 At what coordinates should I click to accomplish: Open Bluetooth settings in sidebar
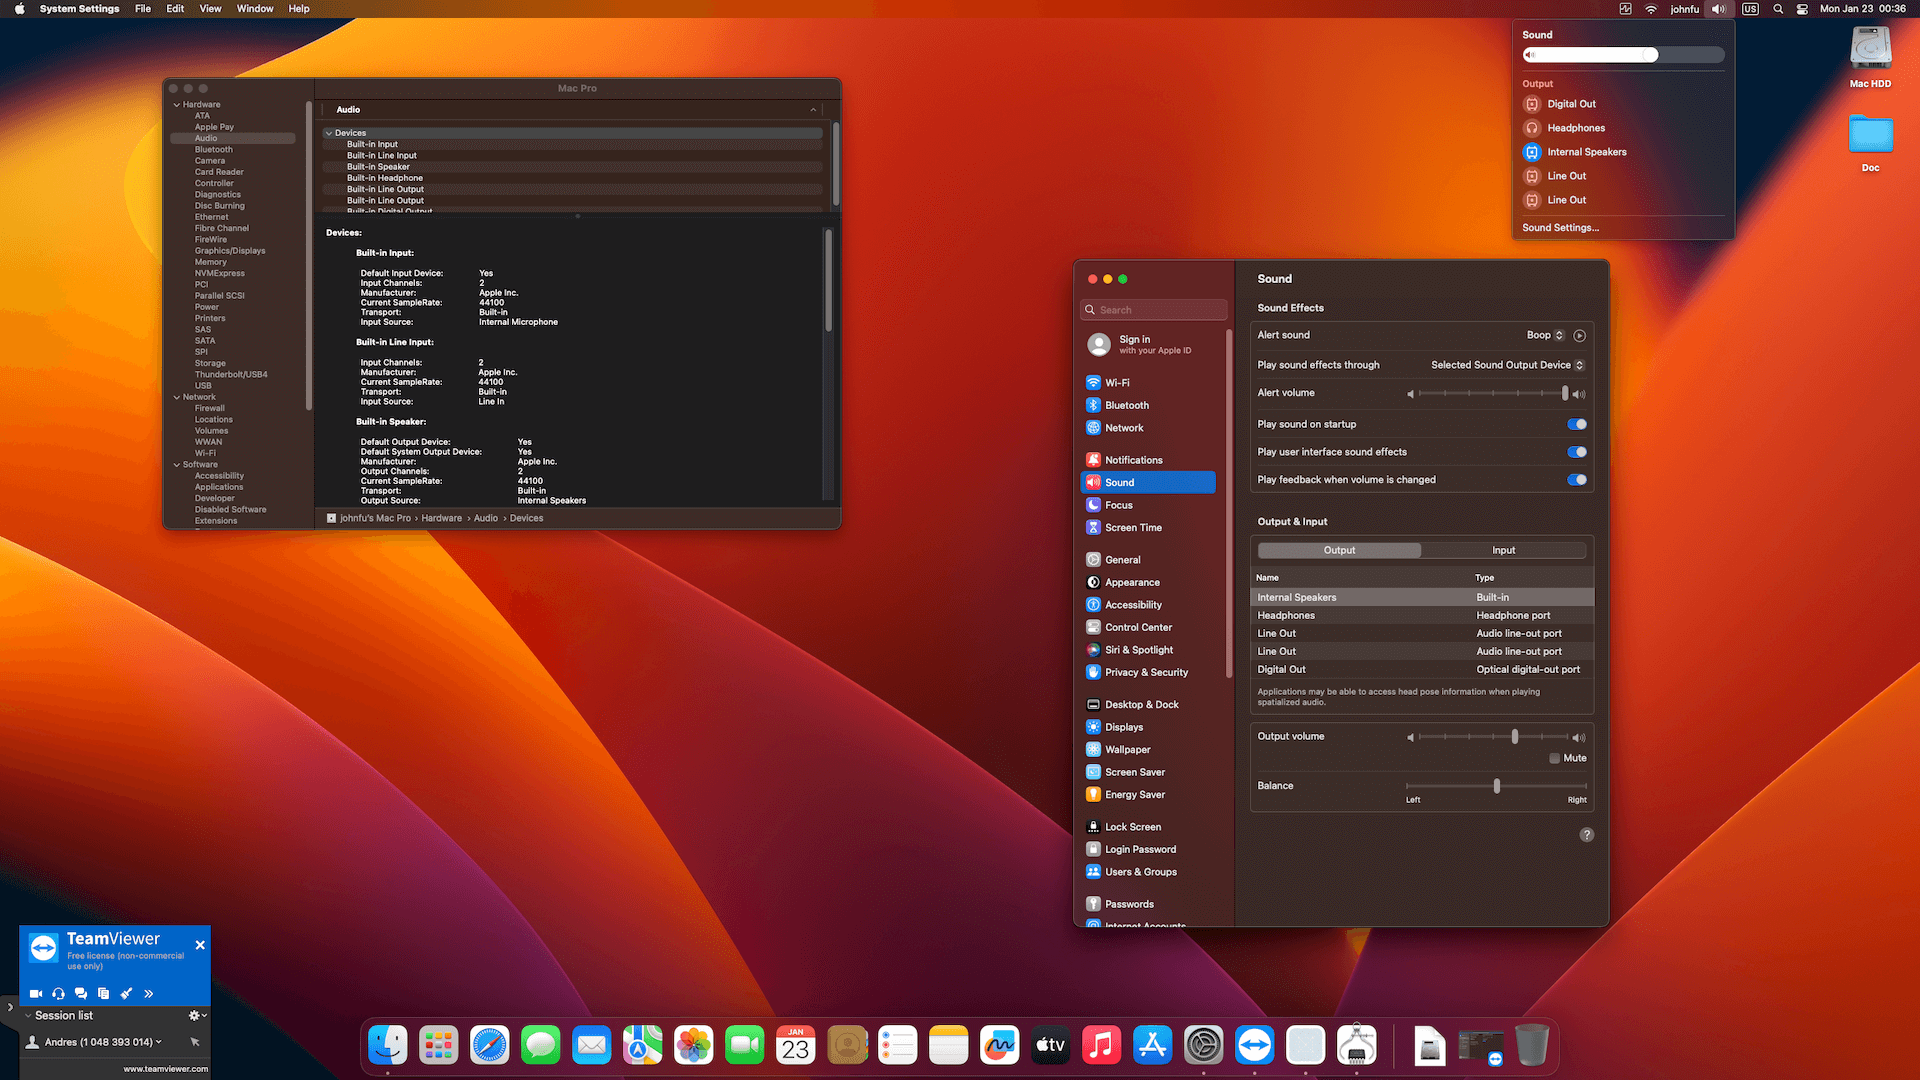click(1148, 406)
